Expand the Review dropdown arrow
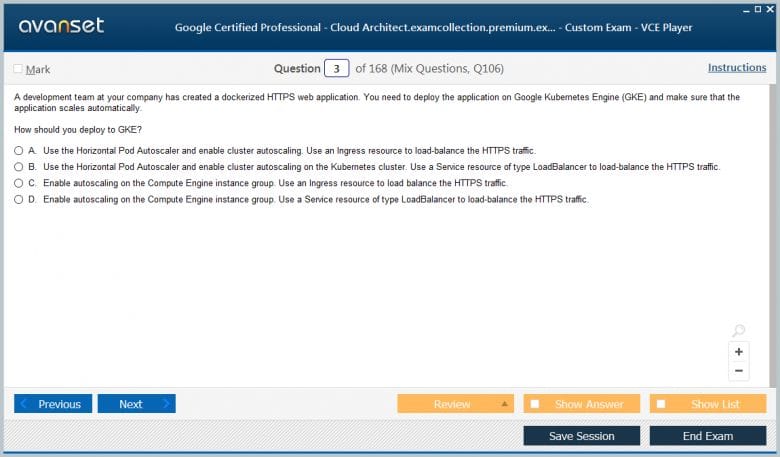Screen dimensions: 780x457 pyautogui.click(x=504, y=404)
